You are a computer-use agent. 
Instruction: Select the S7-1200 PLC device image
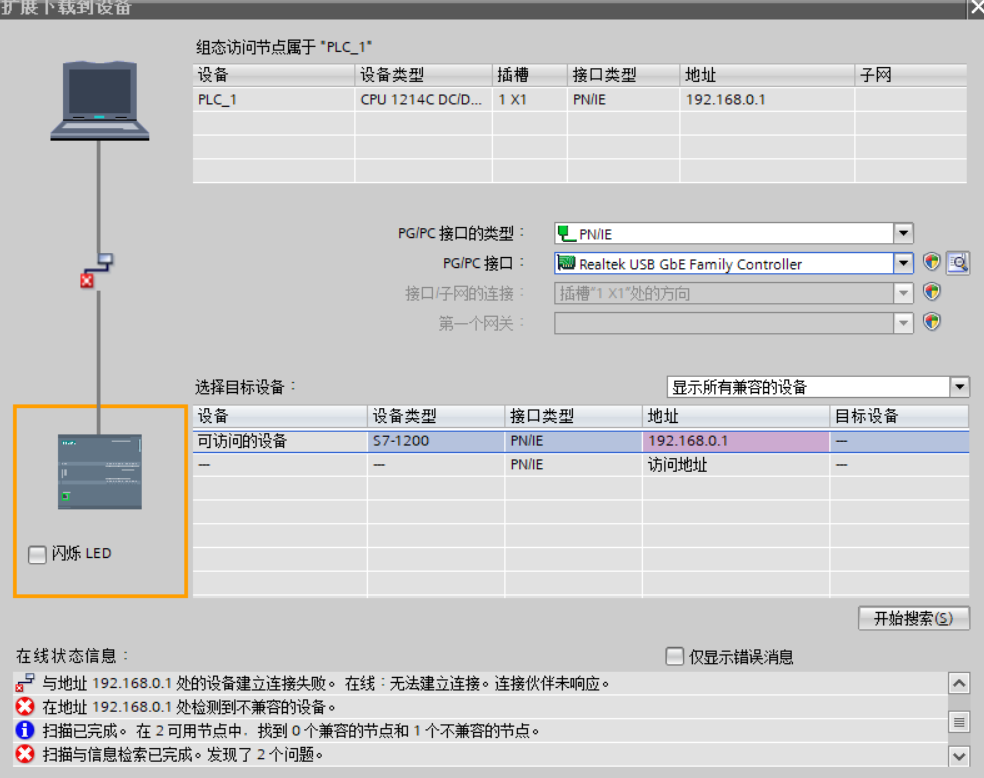click(x=99, y=473)
